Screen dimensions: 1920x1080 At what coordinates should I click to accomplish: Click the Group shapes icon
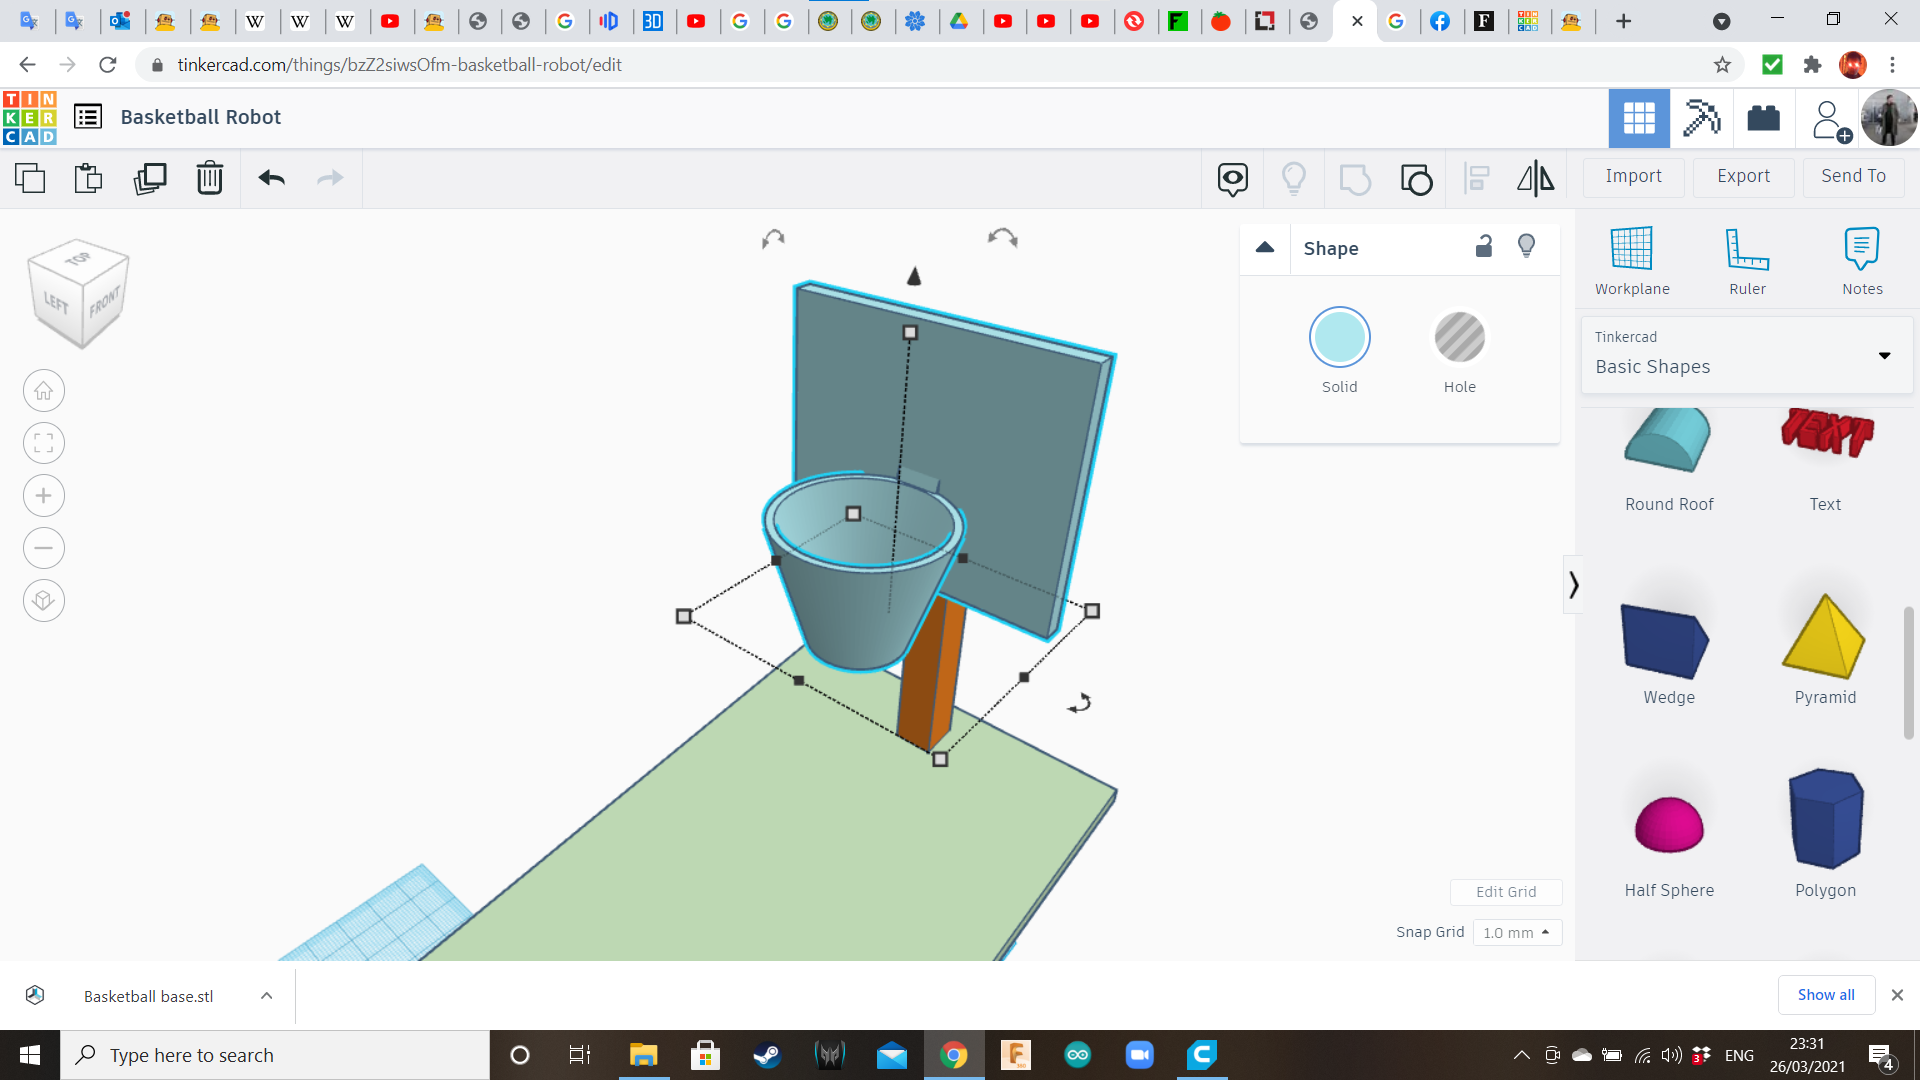pyautogui.click(x=1355, y=179)
